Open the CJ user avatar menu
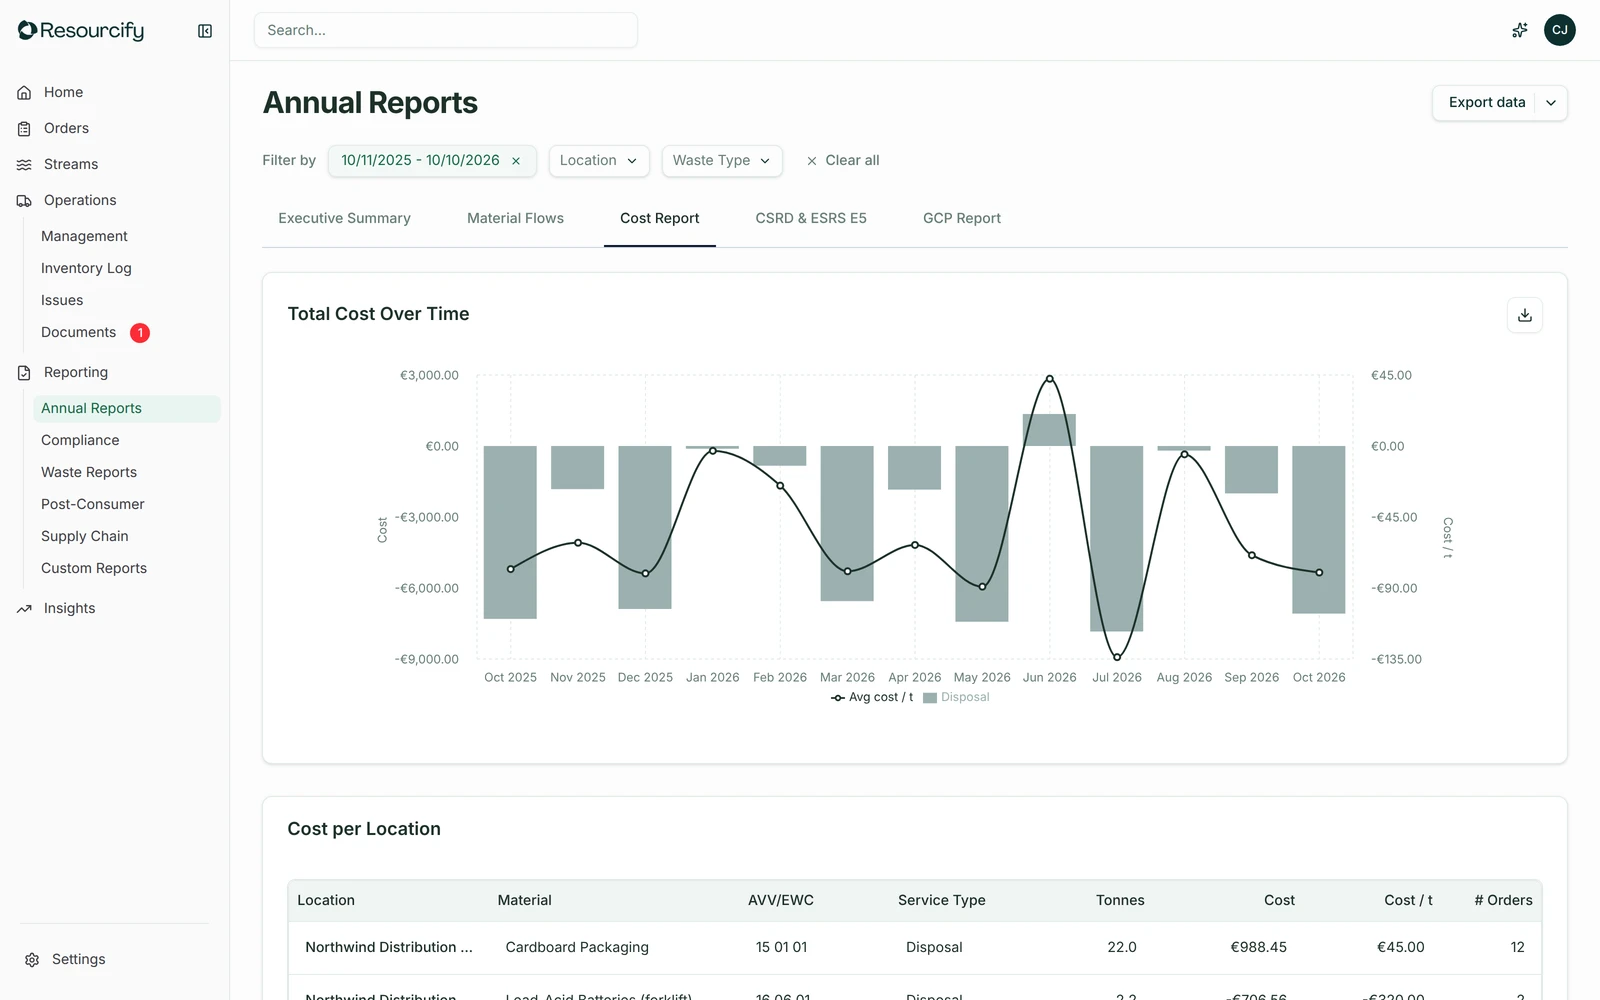The width and height of the screenshot is (1600, 1000). pyautogui.click(x=1560, y=30)
